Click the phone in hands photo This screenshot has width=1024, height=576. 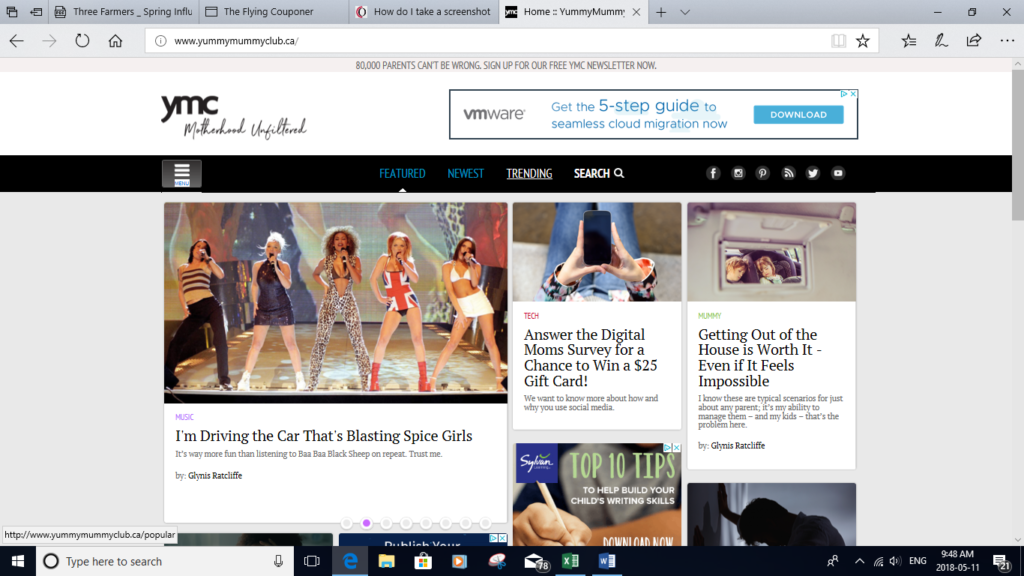tap(597, 251)
